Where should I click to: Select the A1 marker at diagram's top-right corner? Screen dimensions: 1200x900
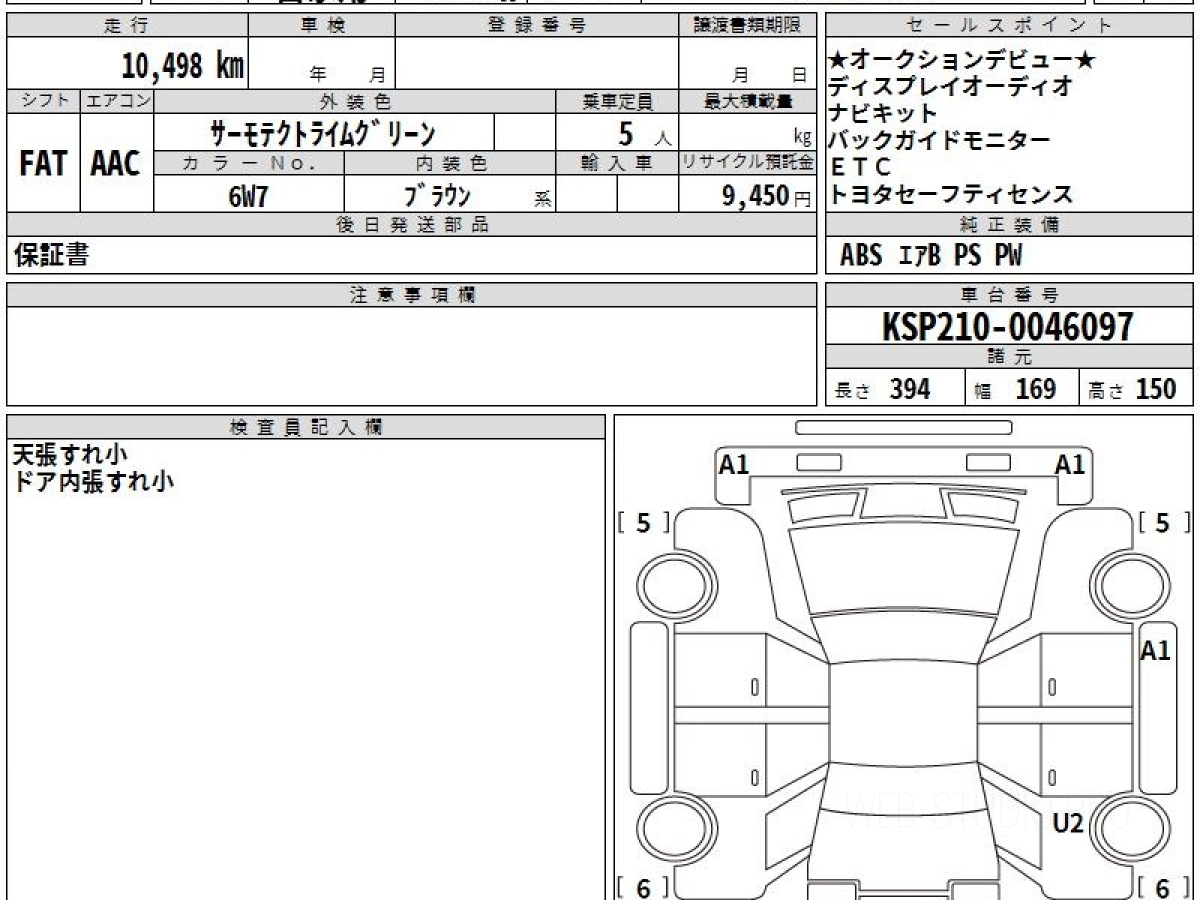point(1070,464)
